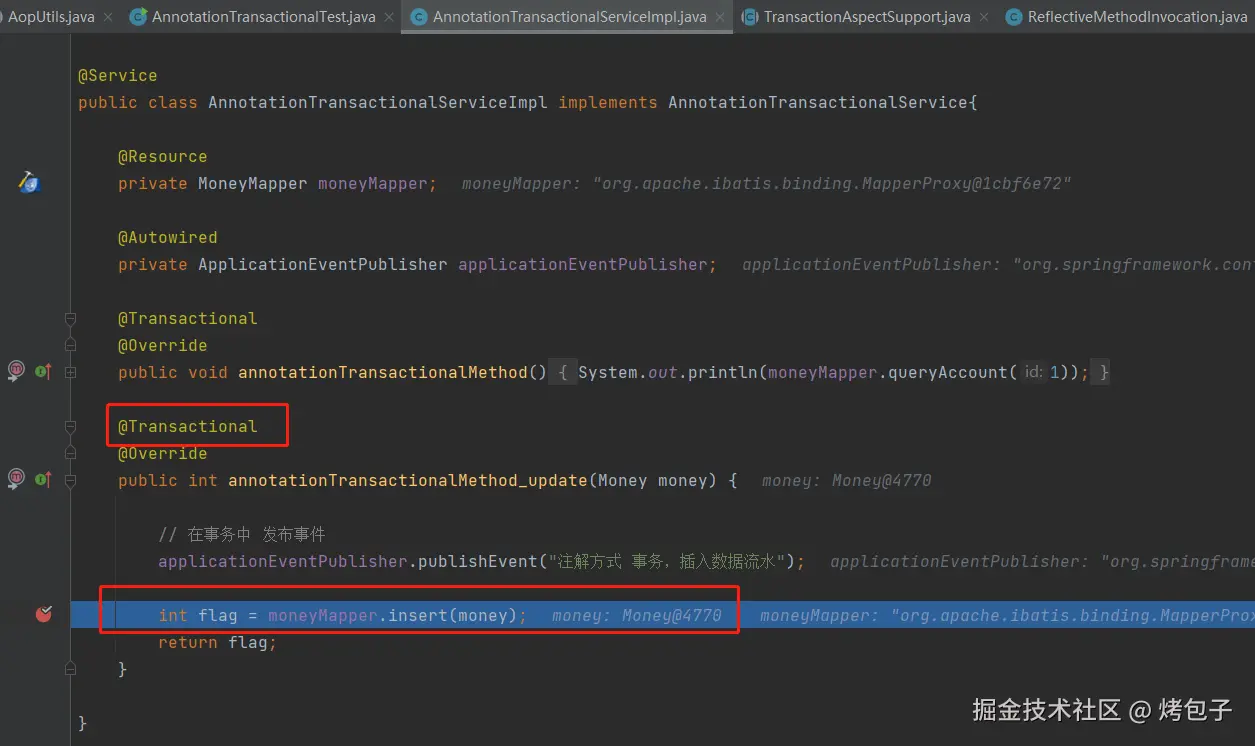Screen dimensions: 1255x746
Task: Click the red aspect gutter icon beside annotationTransactionalMethod()
Action: tap(17, 371)
